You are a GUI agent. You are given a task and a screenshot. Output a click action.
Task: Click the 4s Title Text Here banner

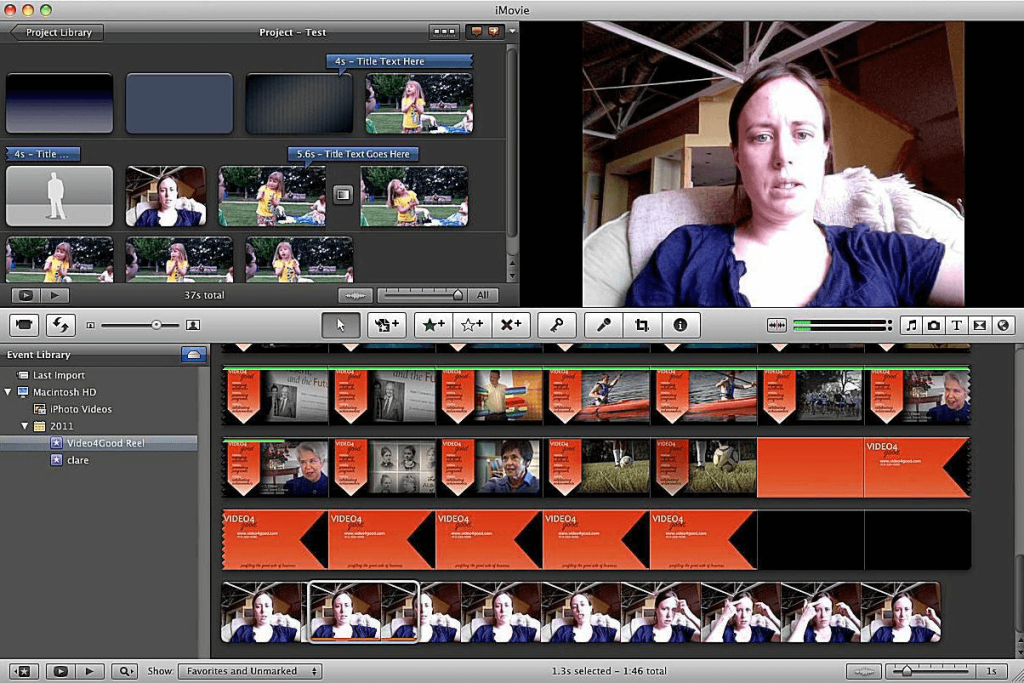click(400, 61)
